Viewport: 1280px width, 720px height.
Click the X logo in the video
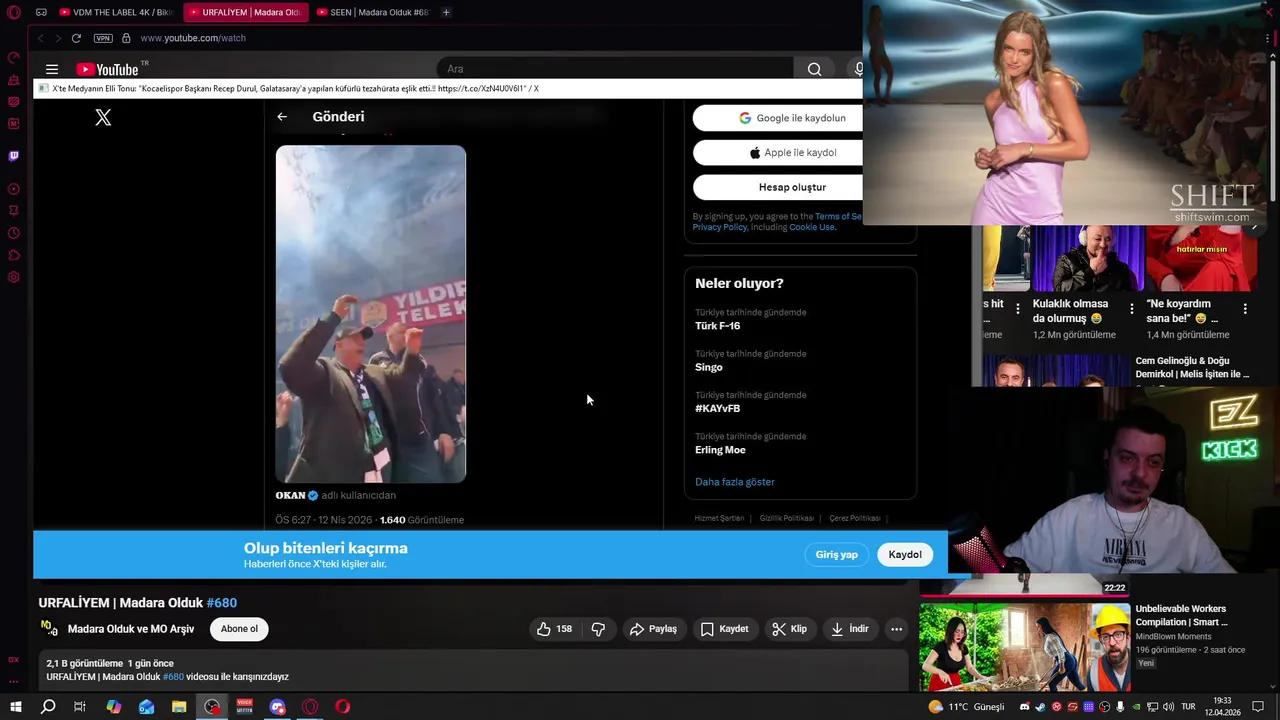click(x=103, y=117)
